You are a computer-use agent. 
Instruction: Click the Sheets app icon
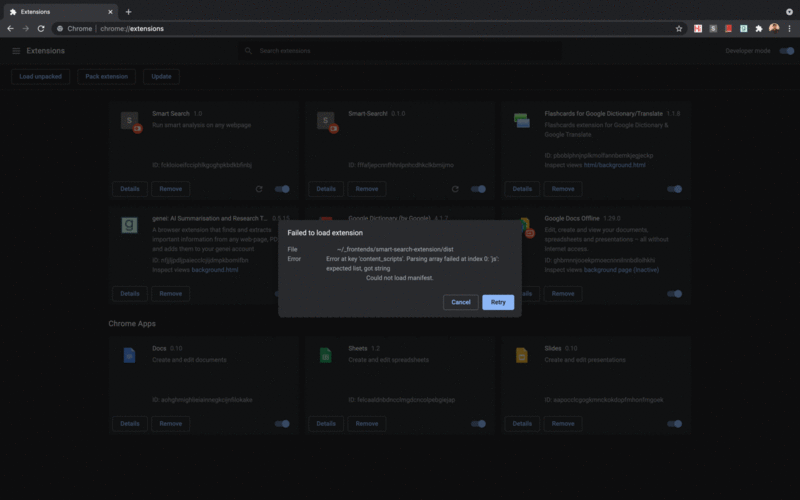(326, 355)
